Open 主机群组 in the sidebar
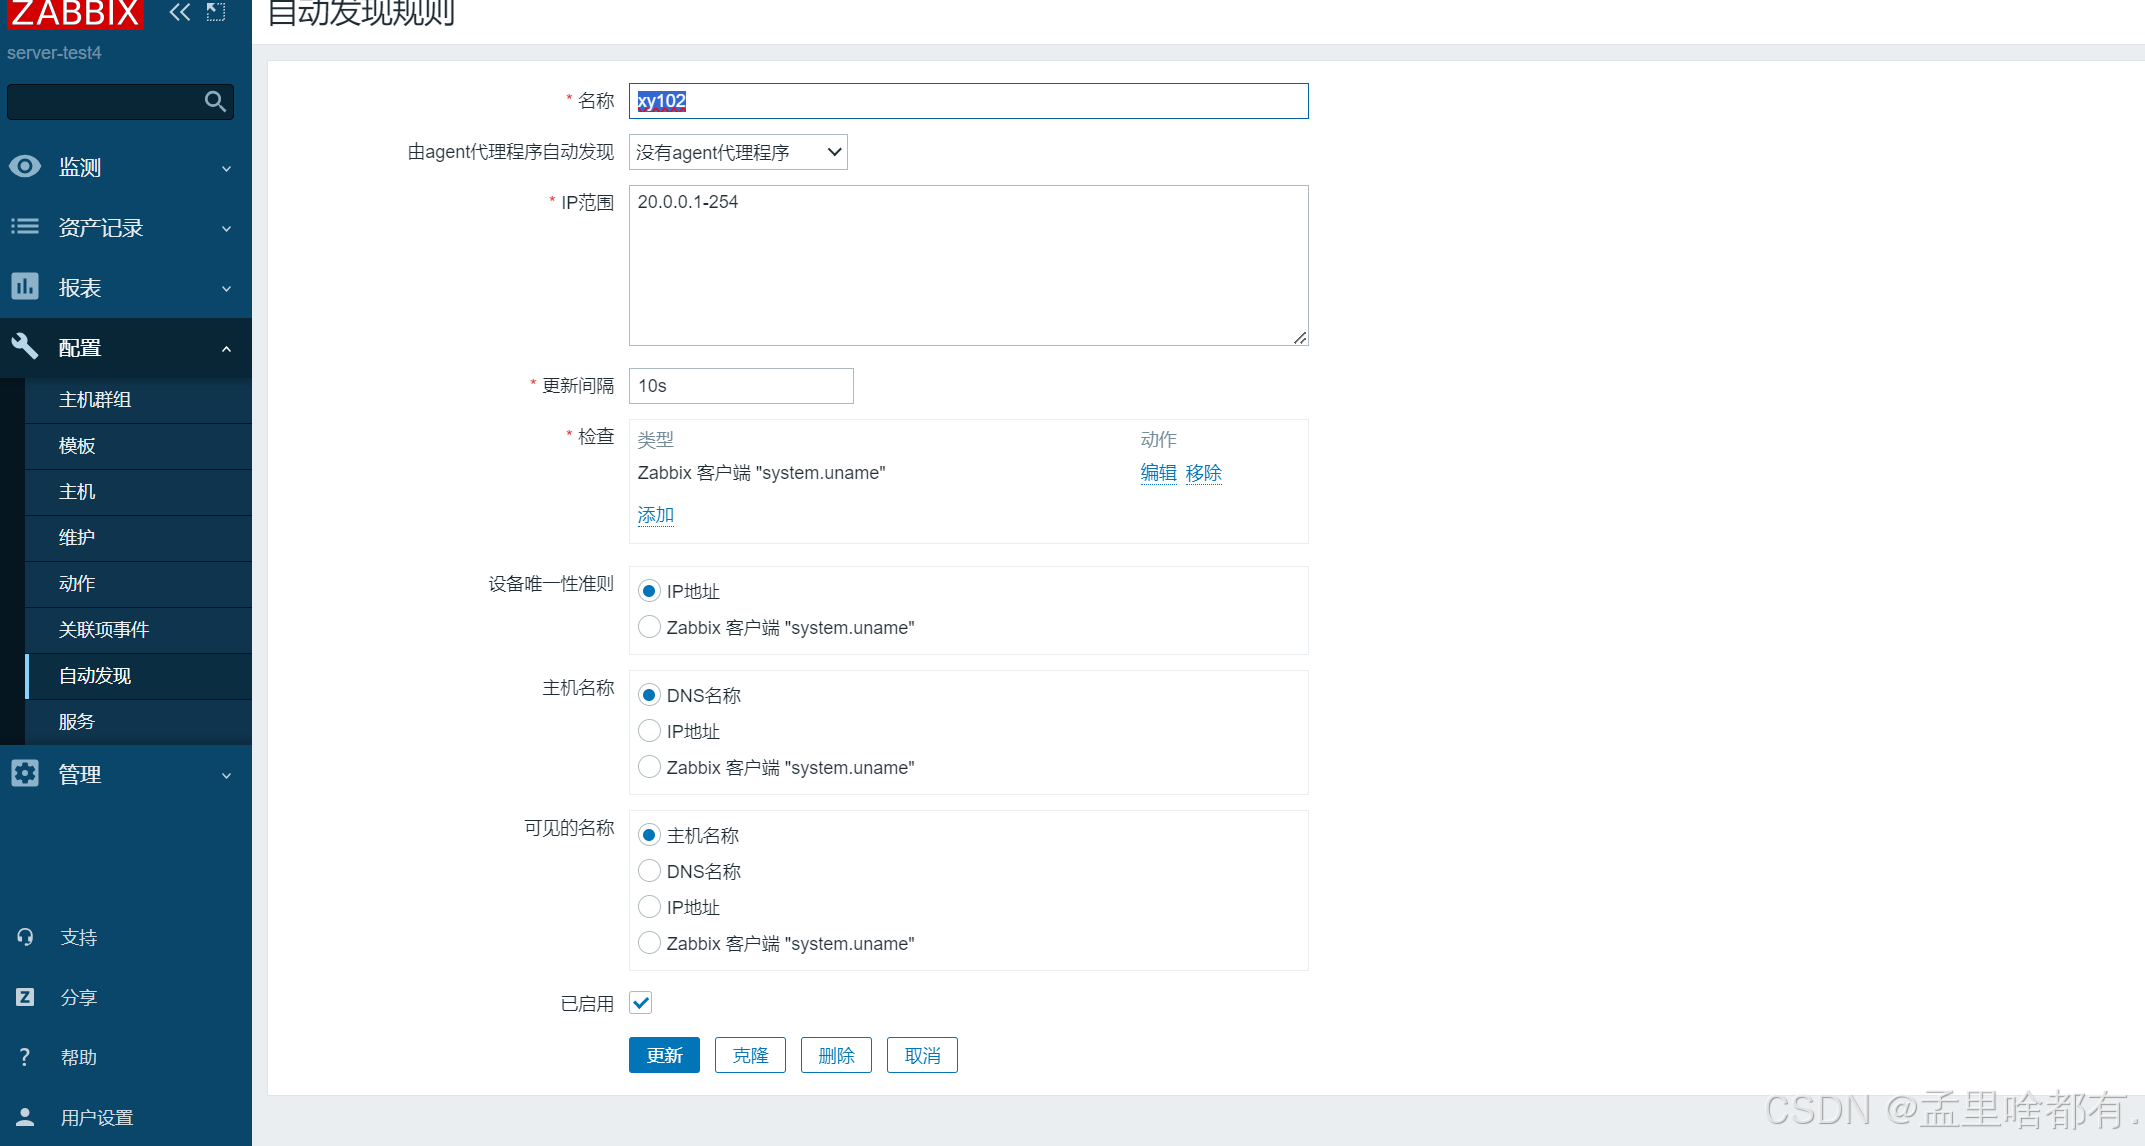 (95, 399)
